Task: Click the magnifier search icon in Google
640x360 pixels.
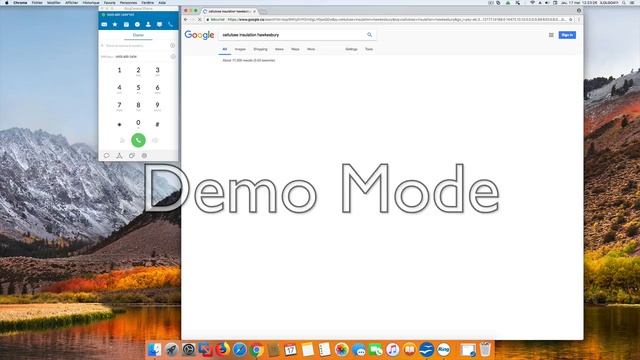Action: coord(369,35)
